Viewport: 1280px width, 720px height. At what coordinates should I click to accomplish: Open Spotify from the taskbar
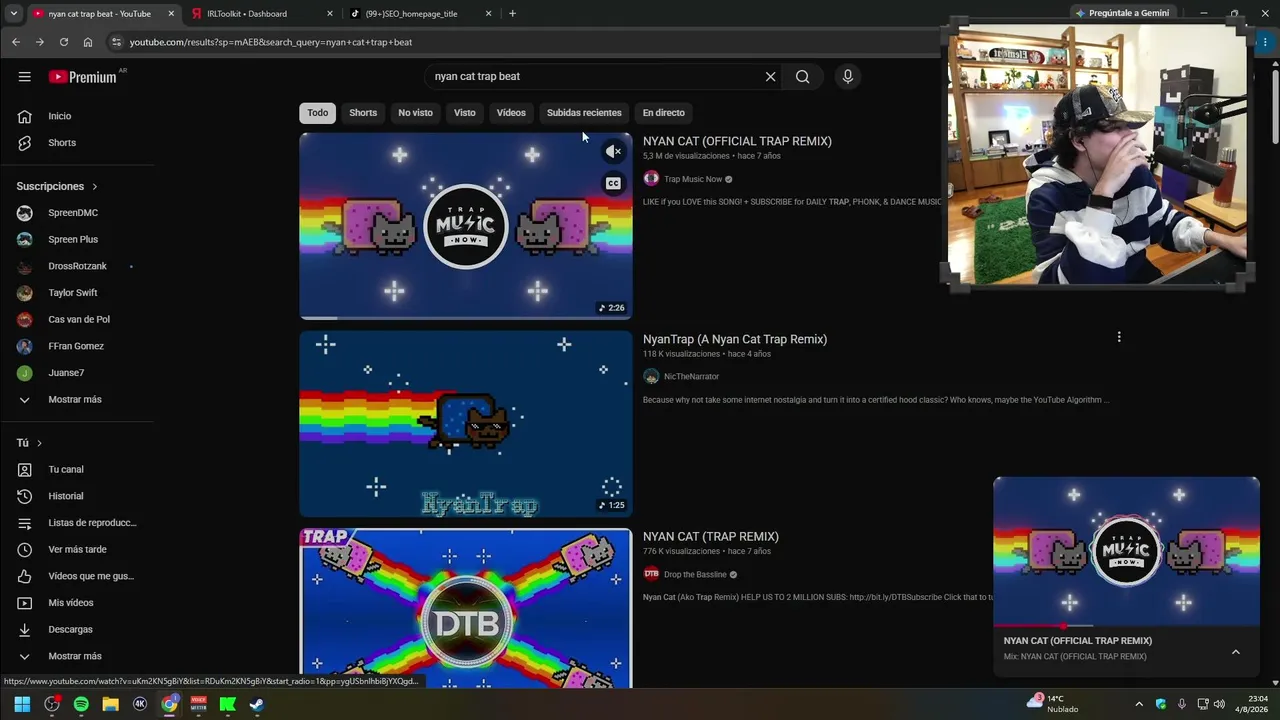click(81, 704)
